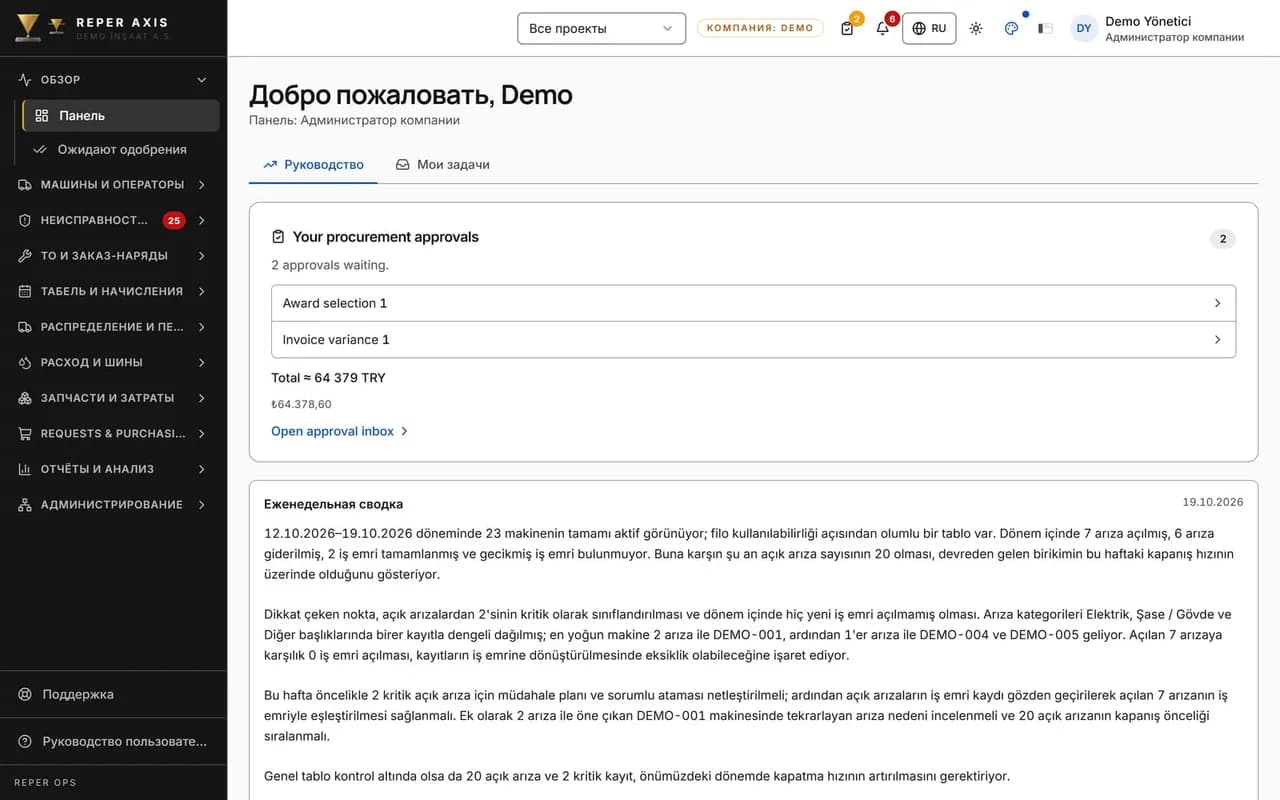Open the Award selection row chevron
The height and width of the screenshot is (800, 1280).
1217,303
